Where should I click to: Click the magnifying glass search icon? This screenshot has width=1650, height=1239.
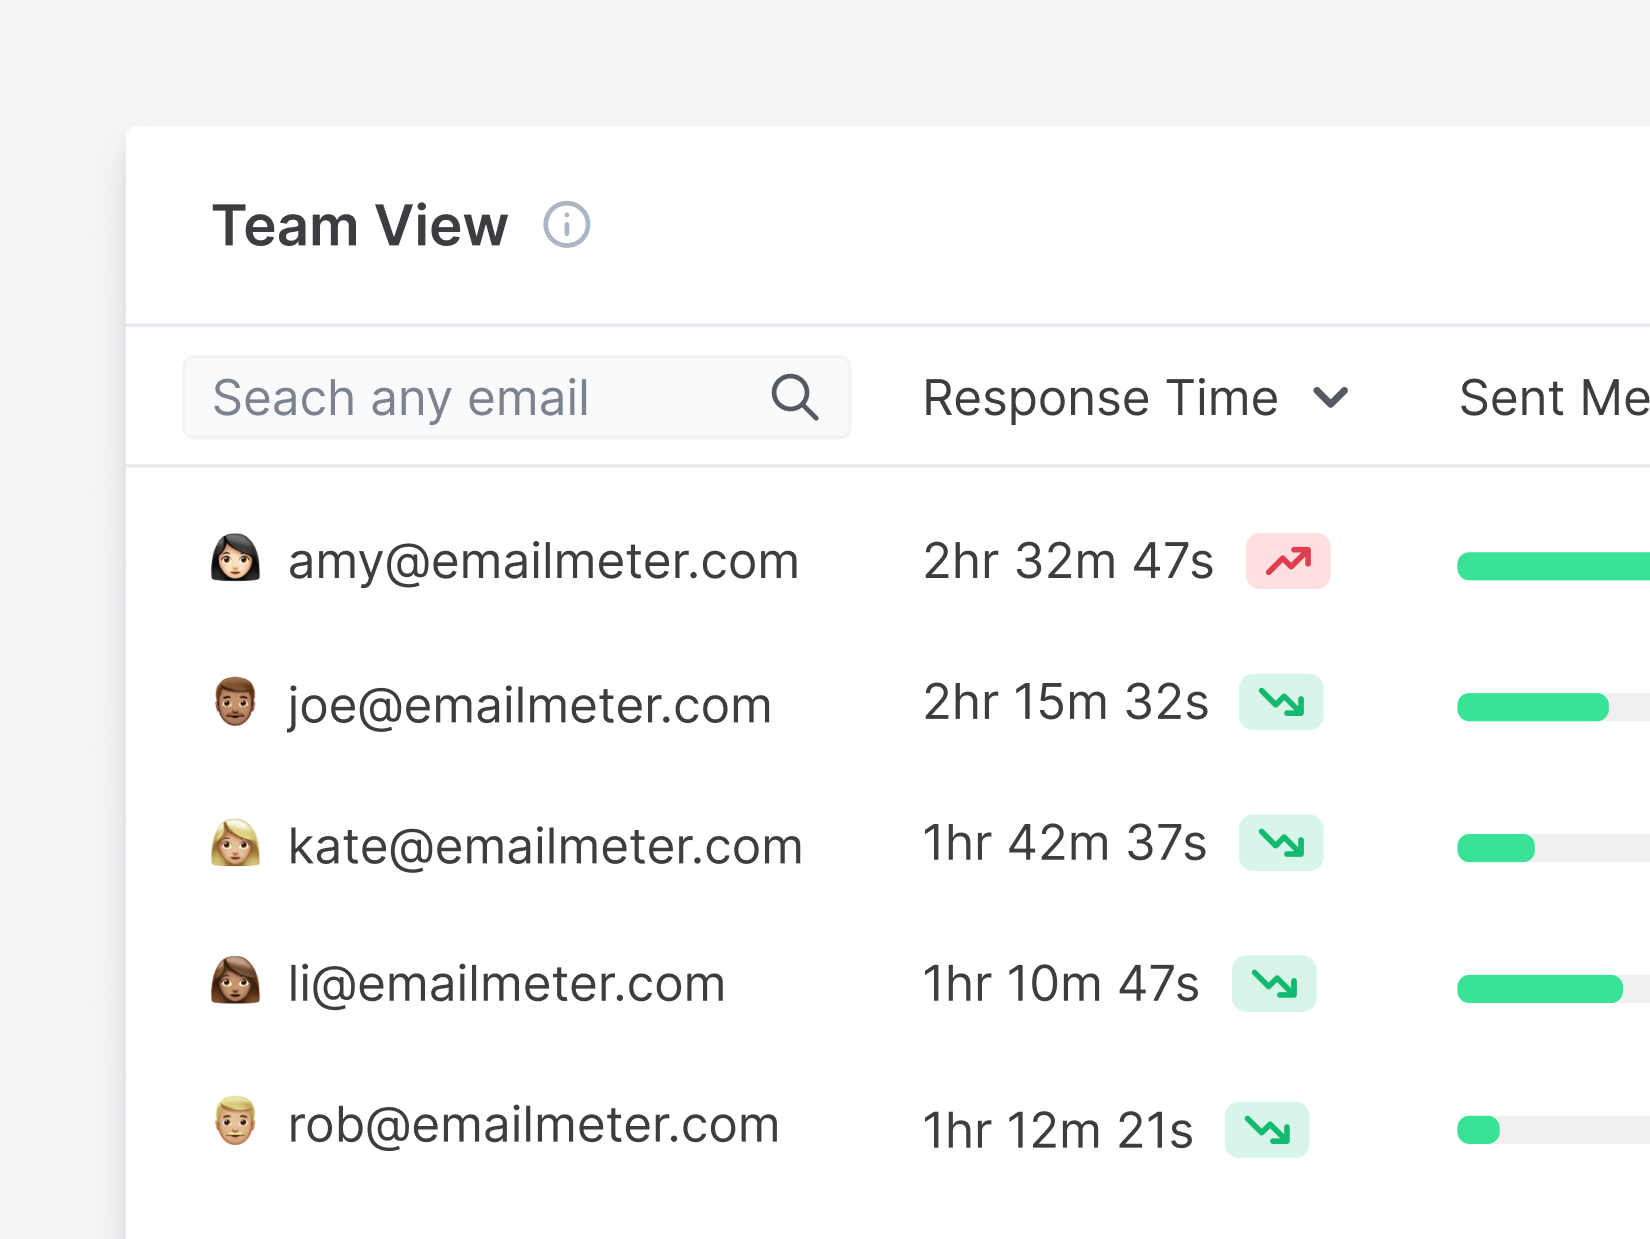tap(795, 398)
